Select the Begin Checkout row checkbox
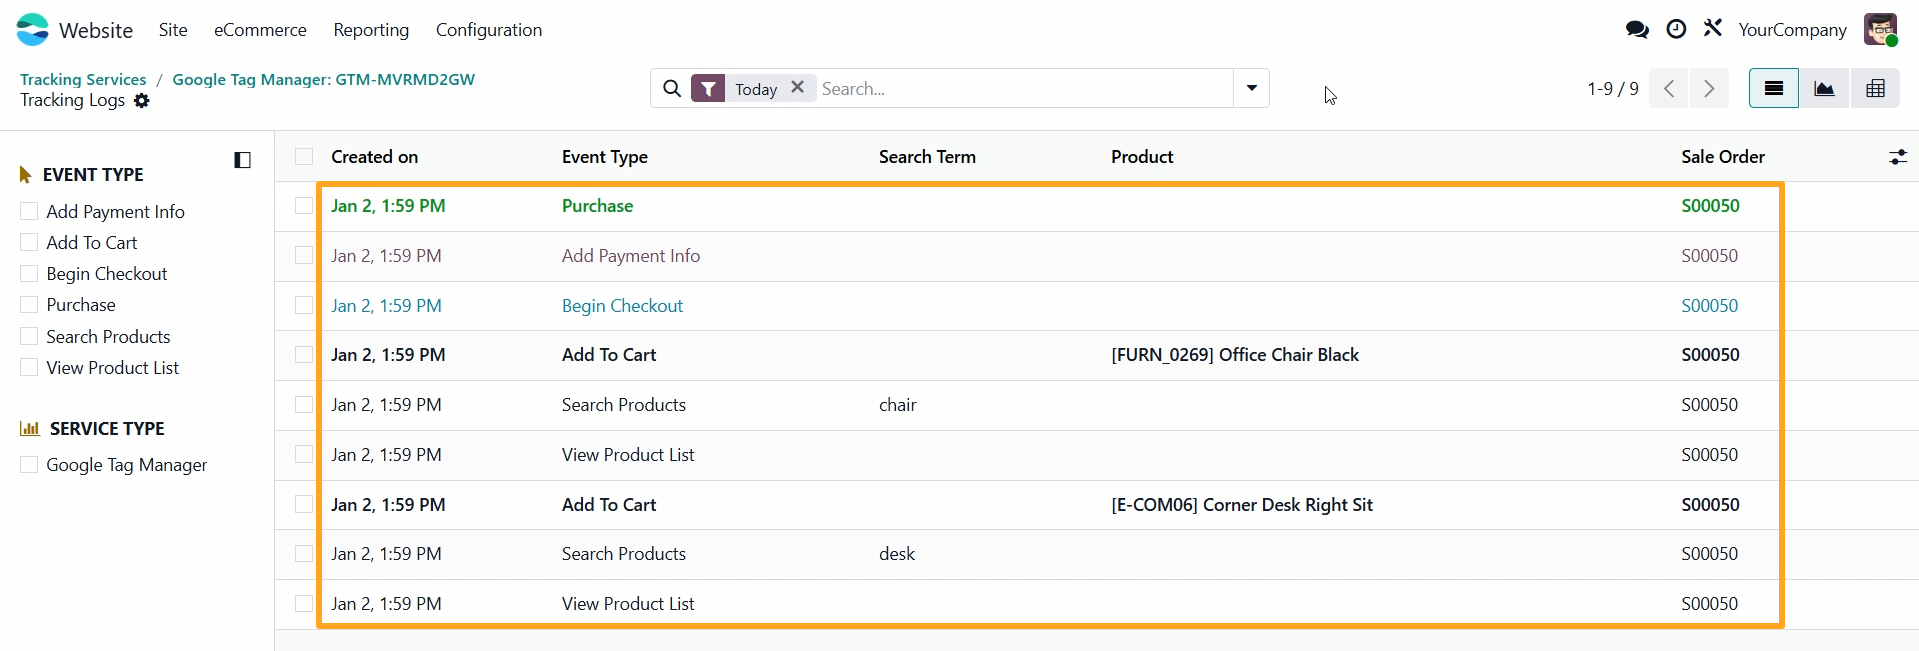Viewport: 1919px width, 651px height. [x=304, y=305]
